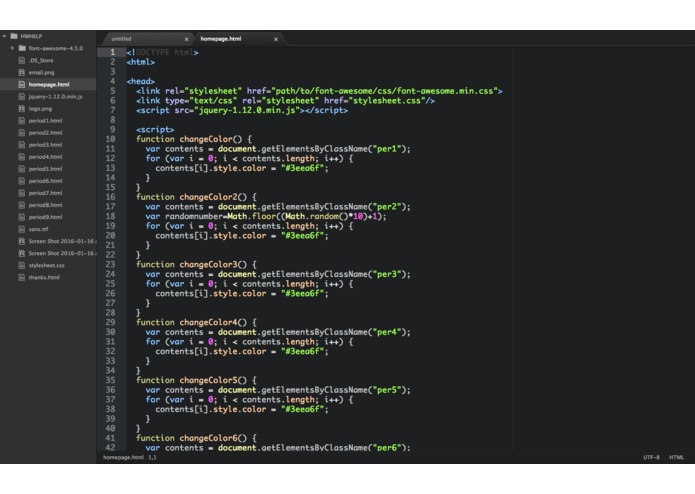Open period2.html from the sidebar
Image resolution: width=695 pixels, height=494 pixels.
[45, 133]
